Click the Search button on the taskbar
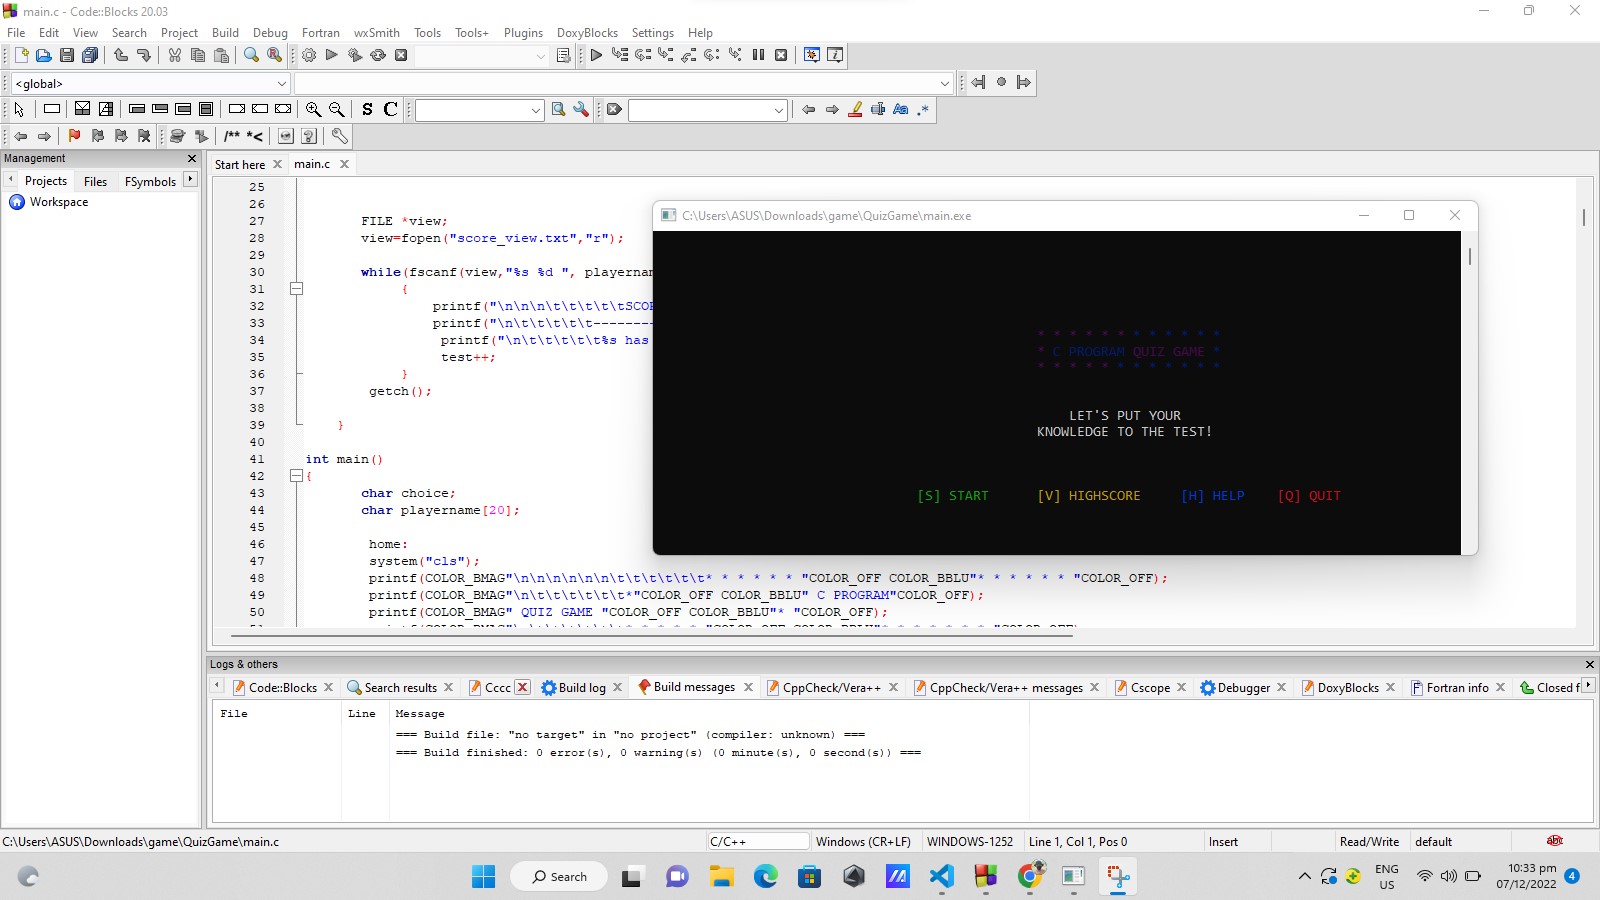1600x900 pixels. [x=559, y=877]
